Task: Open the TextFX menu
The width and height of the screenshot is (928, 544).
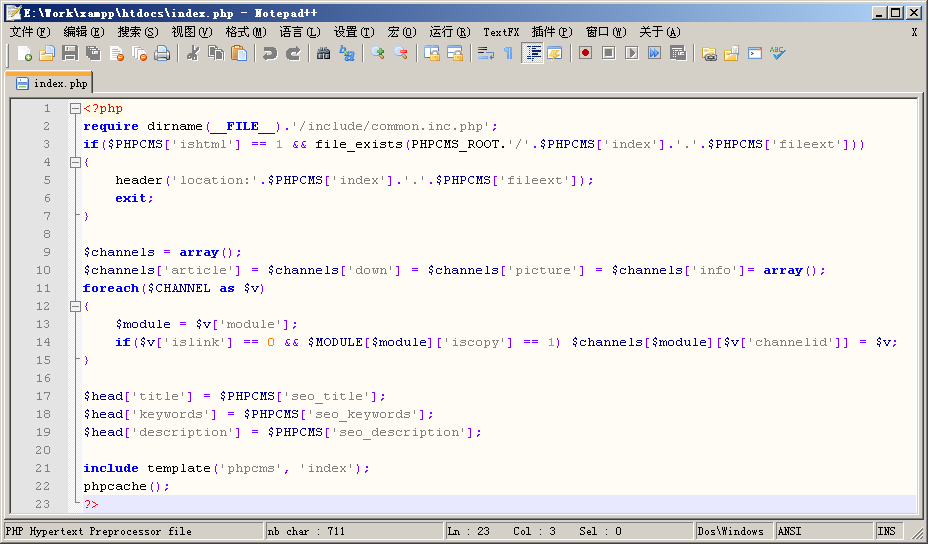Action: pos(501,32)
